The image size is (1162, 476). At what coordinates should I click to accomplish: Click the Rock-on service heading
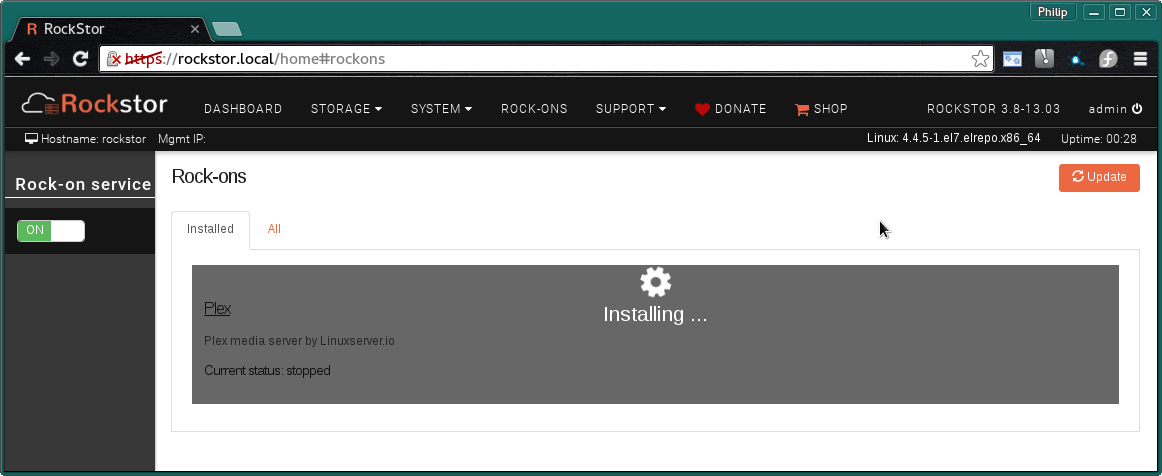coord(83,185)
